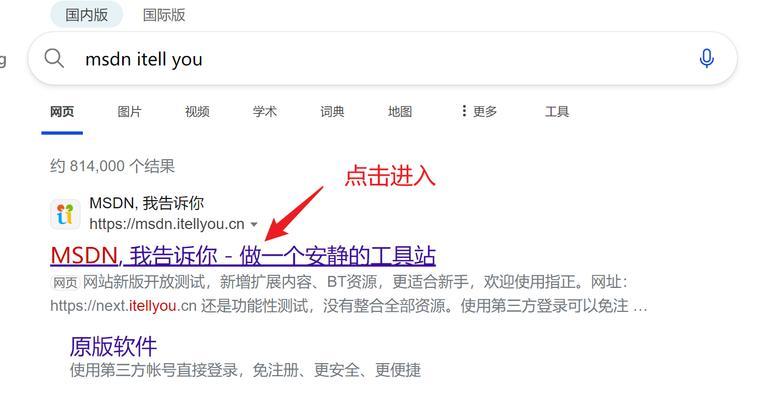
Task: Open the 学术 tab
Action: pos(265,111)
